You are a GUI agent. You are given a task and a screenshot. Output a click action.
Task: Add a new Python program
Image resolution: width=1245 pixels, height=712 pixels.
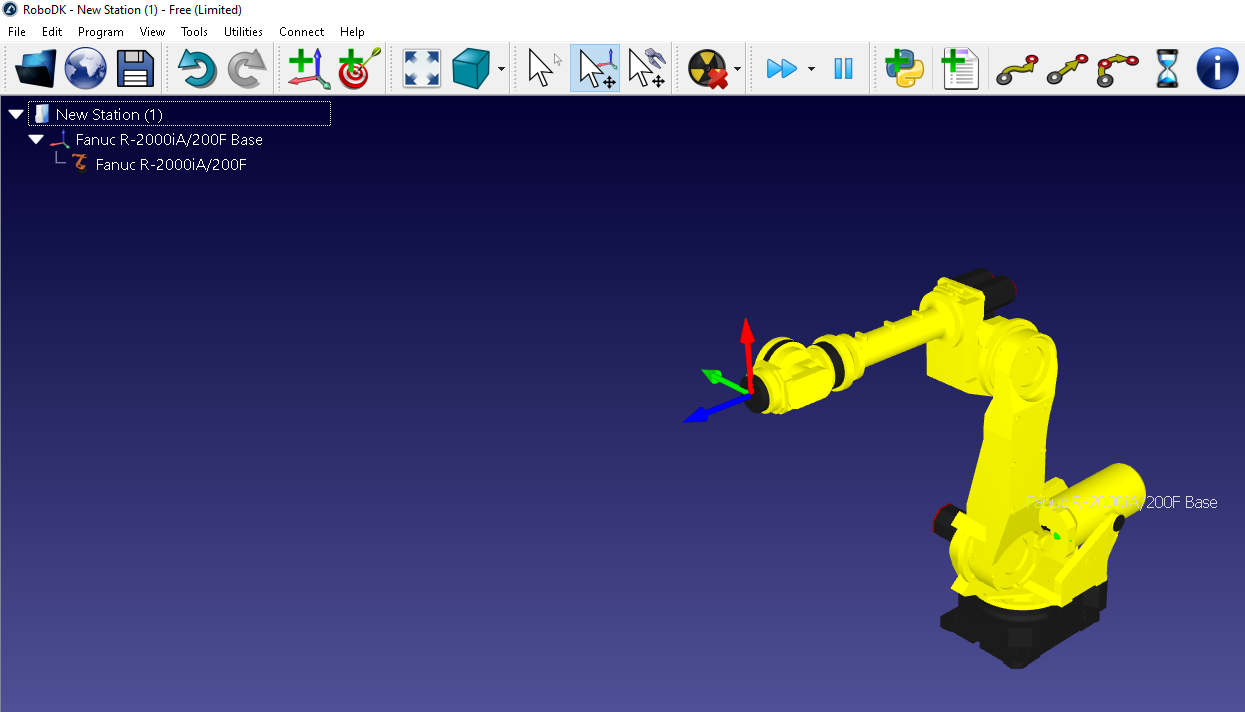(904, 69)
